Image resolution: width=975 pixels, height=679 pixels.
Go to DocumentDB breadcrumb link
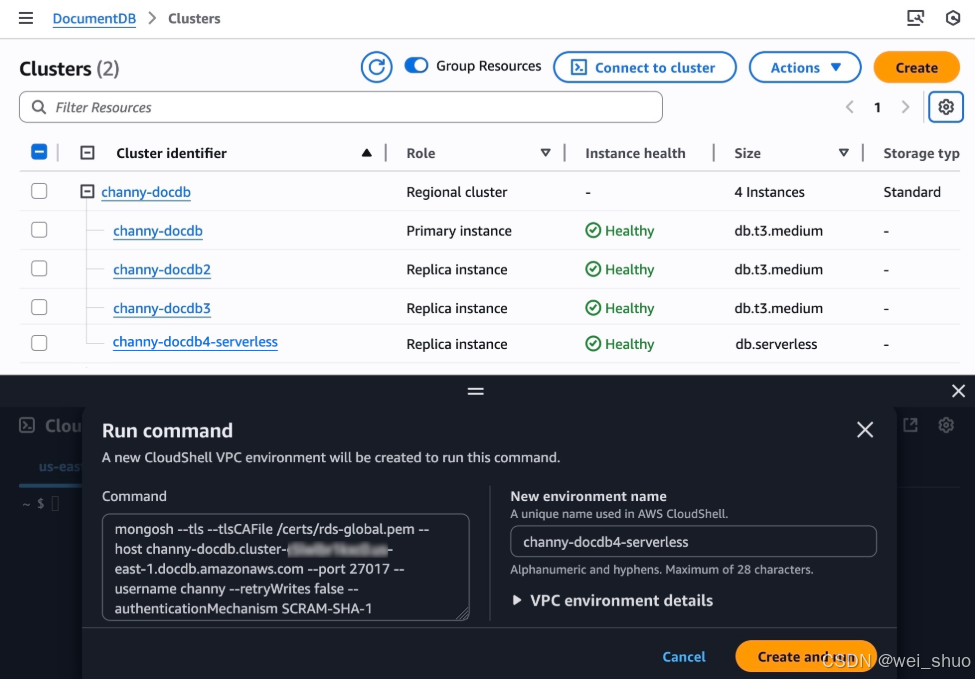pyautogui.click(x=94, y=19)
